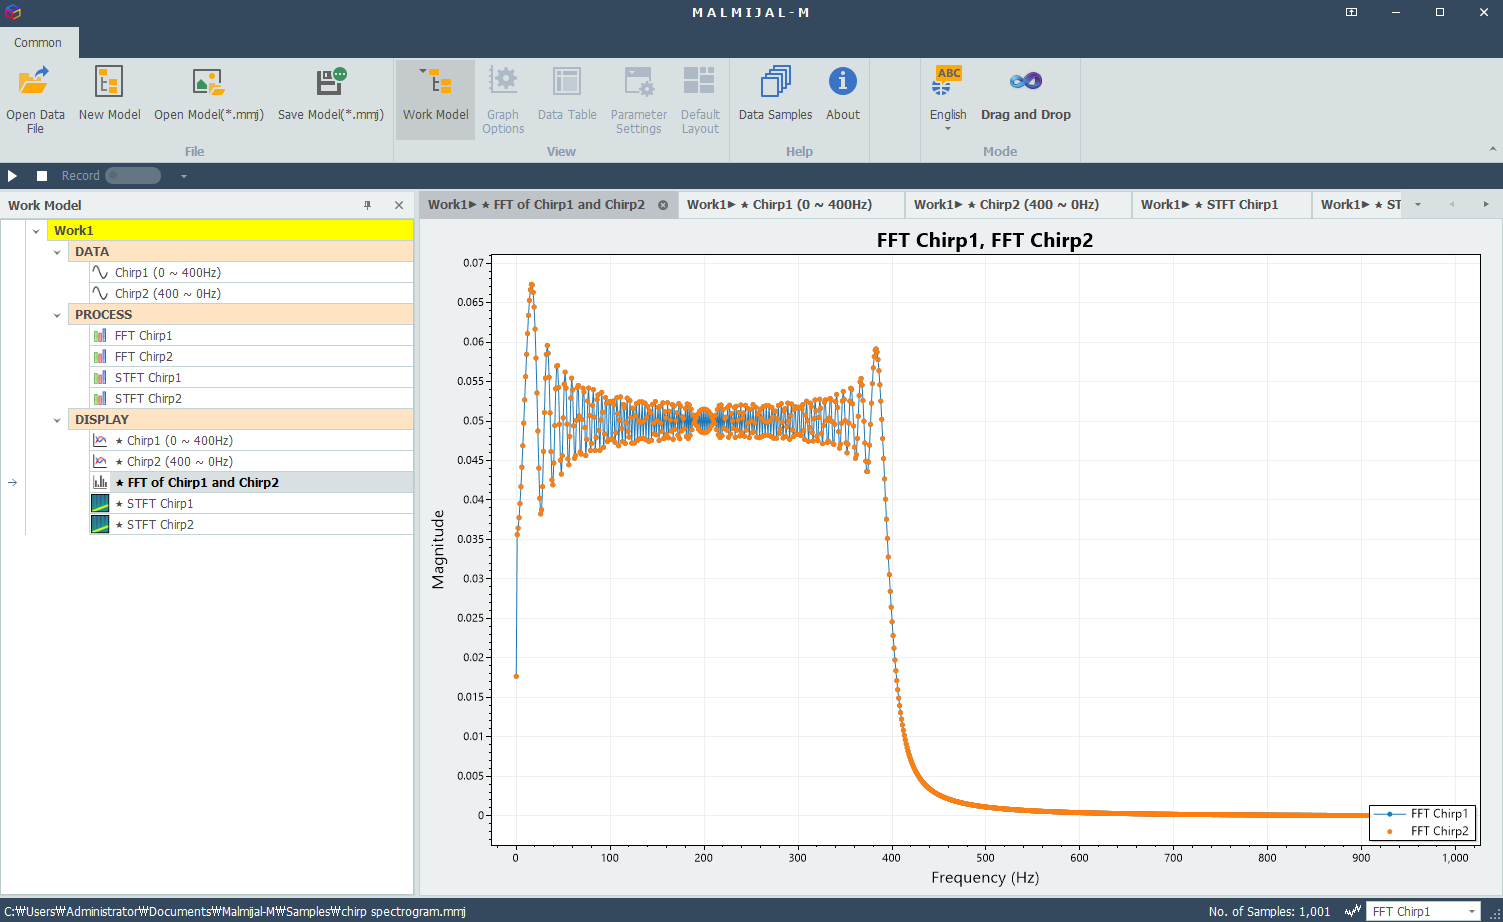The width and height of the screenshot is (1503, 922).
Task: Stop playback with the stop button
Action: [42, 176]
